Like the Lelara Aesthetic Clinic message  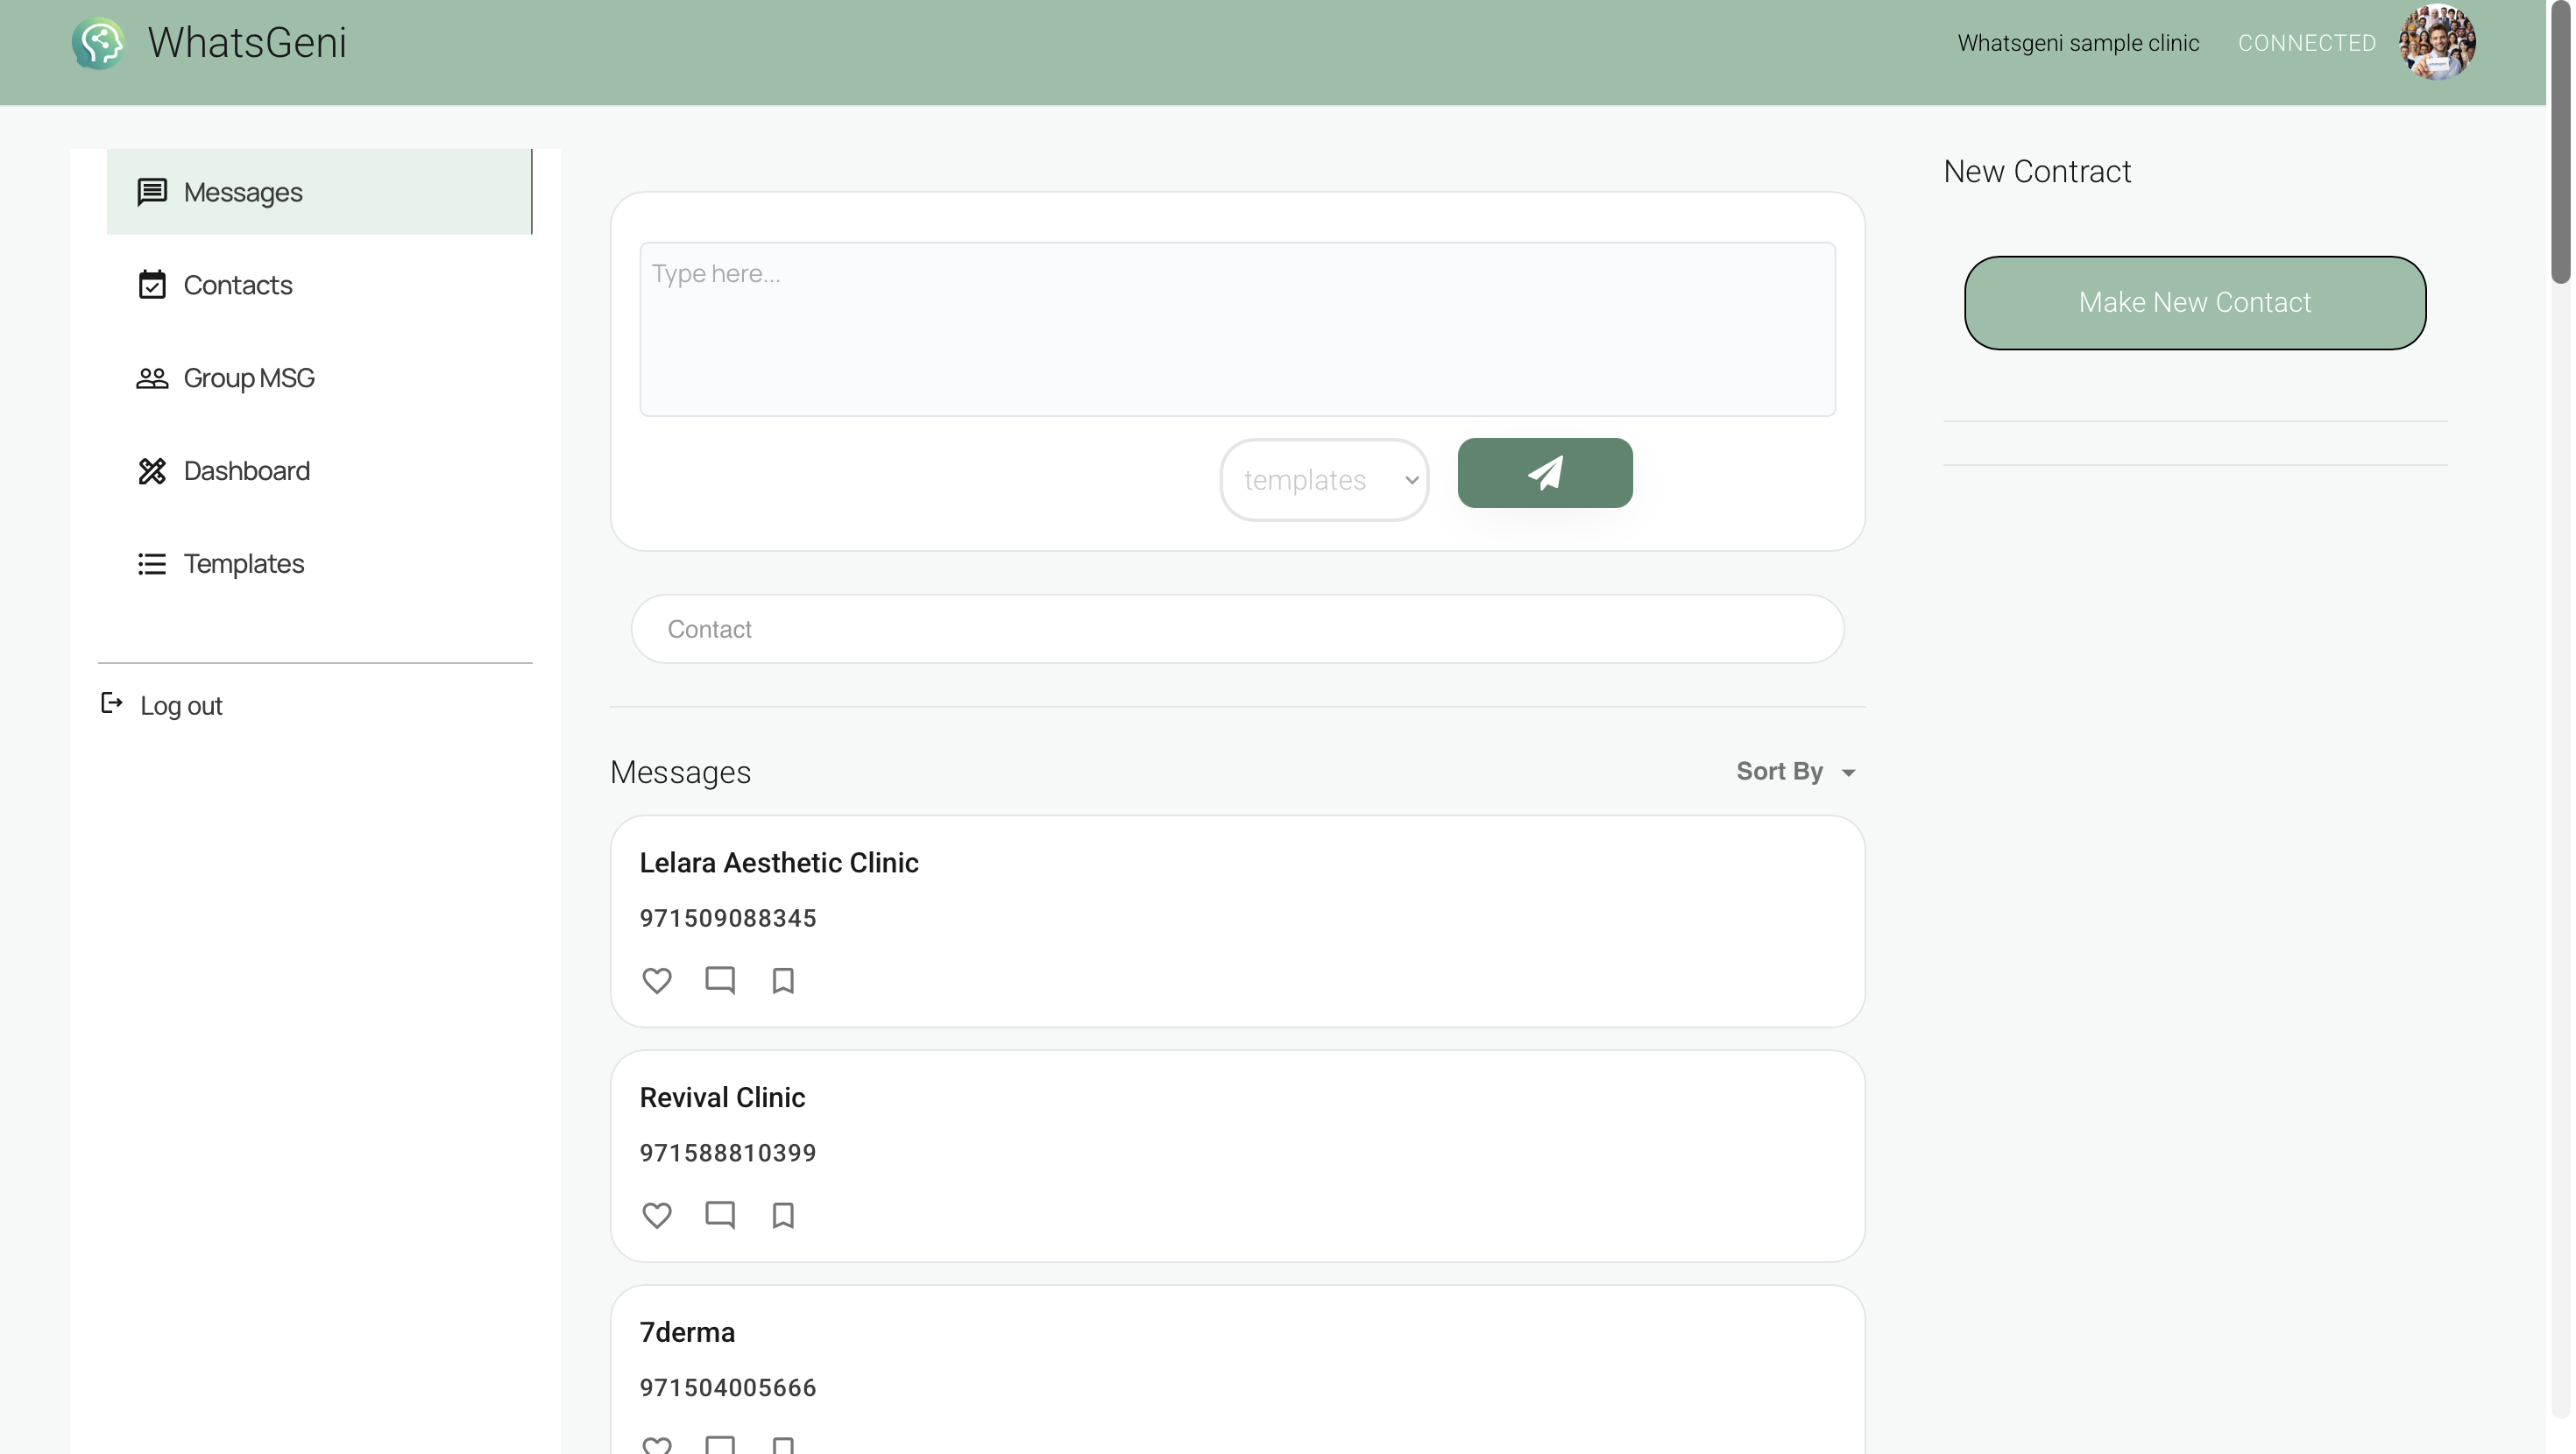657,981
